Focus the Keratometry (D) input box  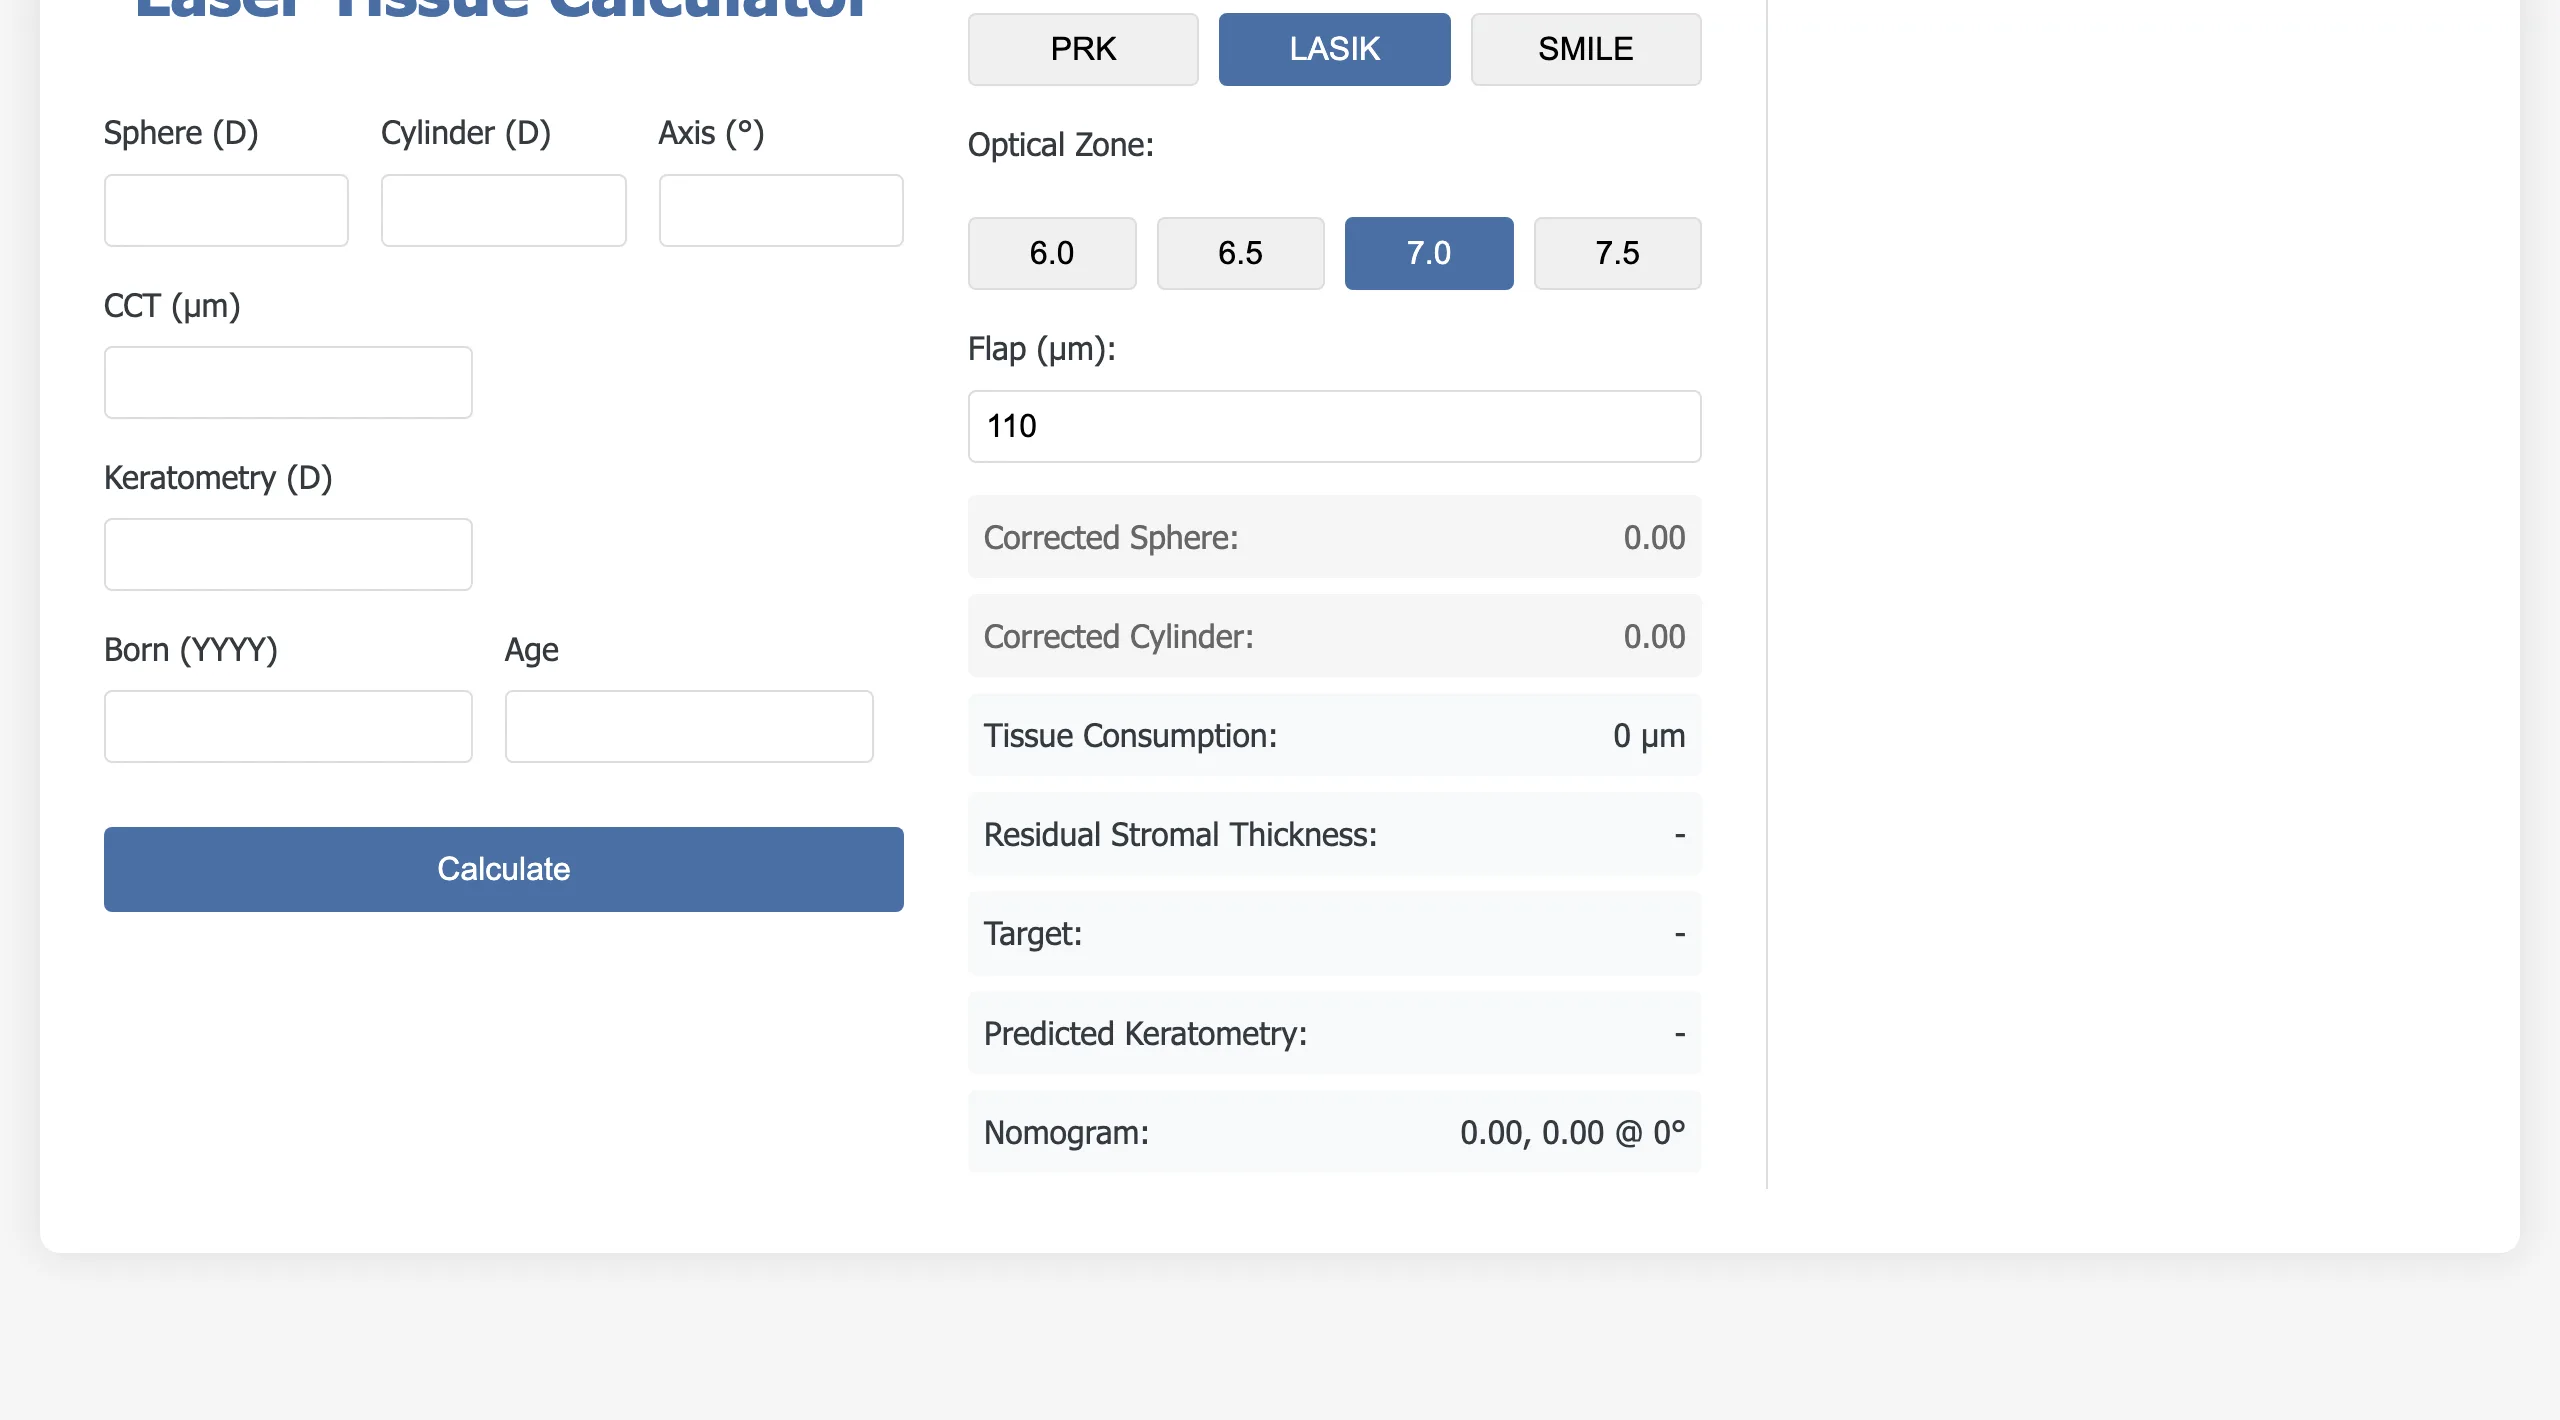tap(288, 554)
